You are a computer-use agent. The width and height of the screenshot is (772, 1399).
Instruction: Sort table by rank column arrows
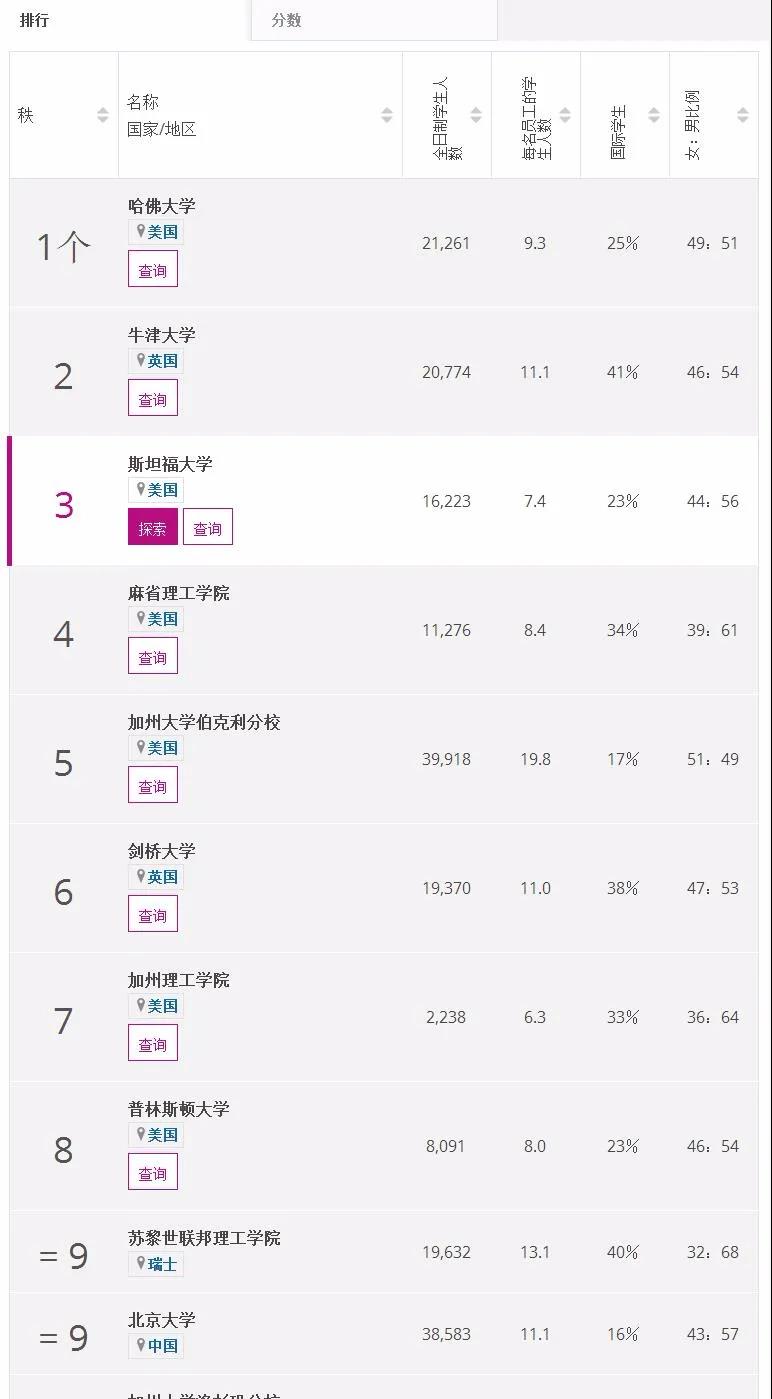pyautogui.click(x=102, y=115)
